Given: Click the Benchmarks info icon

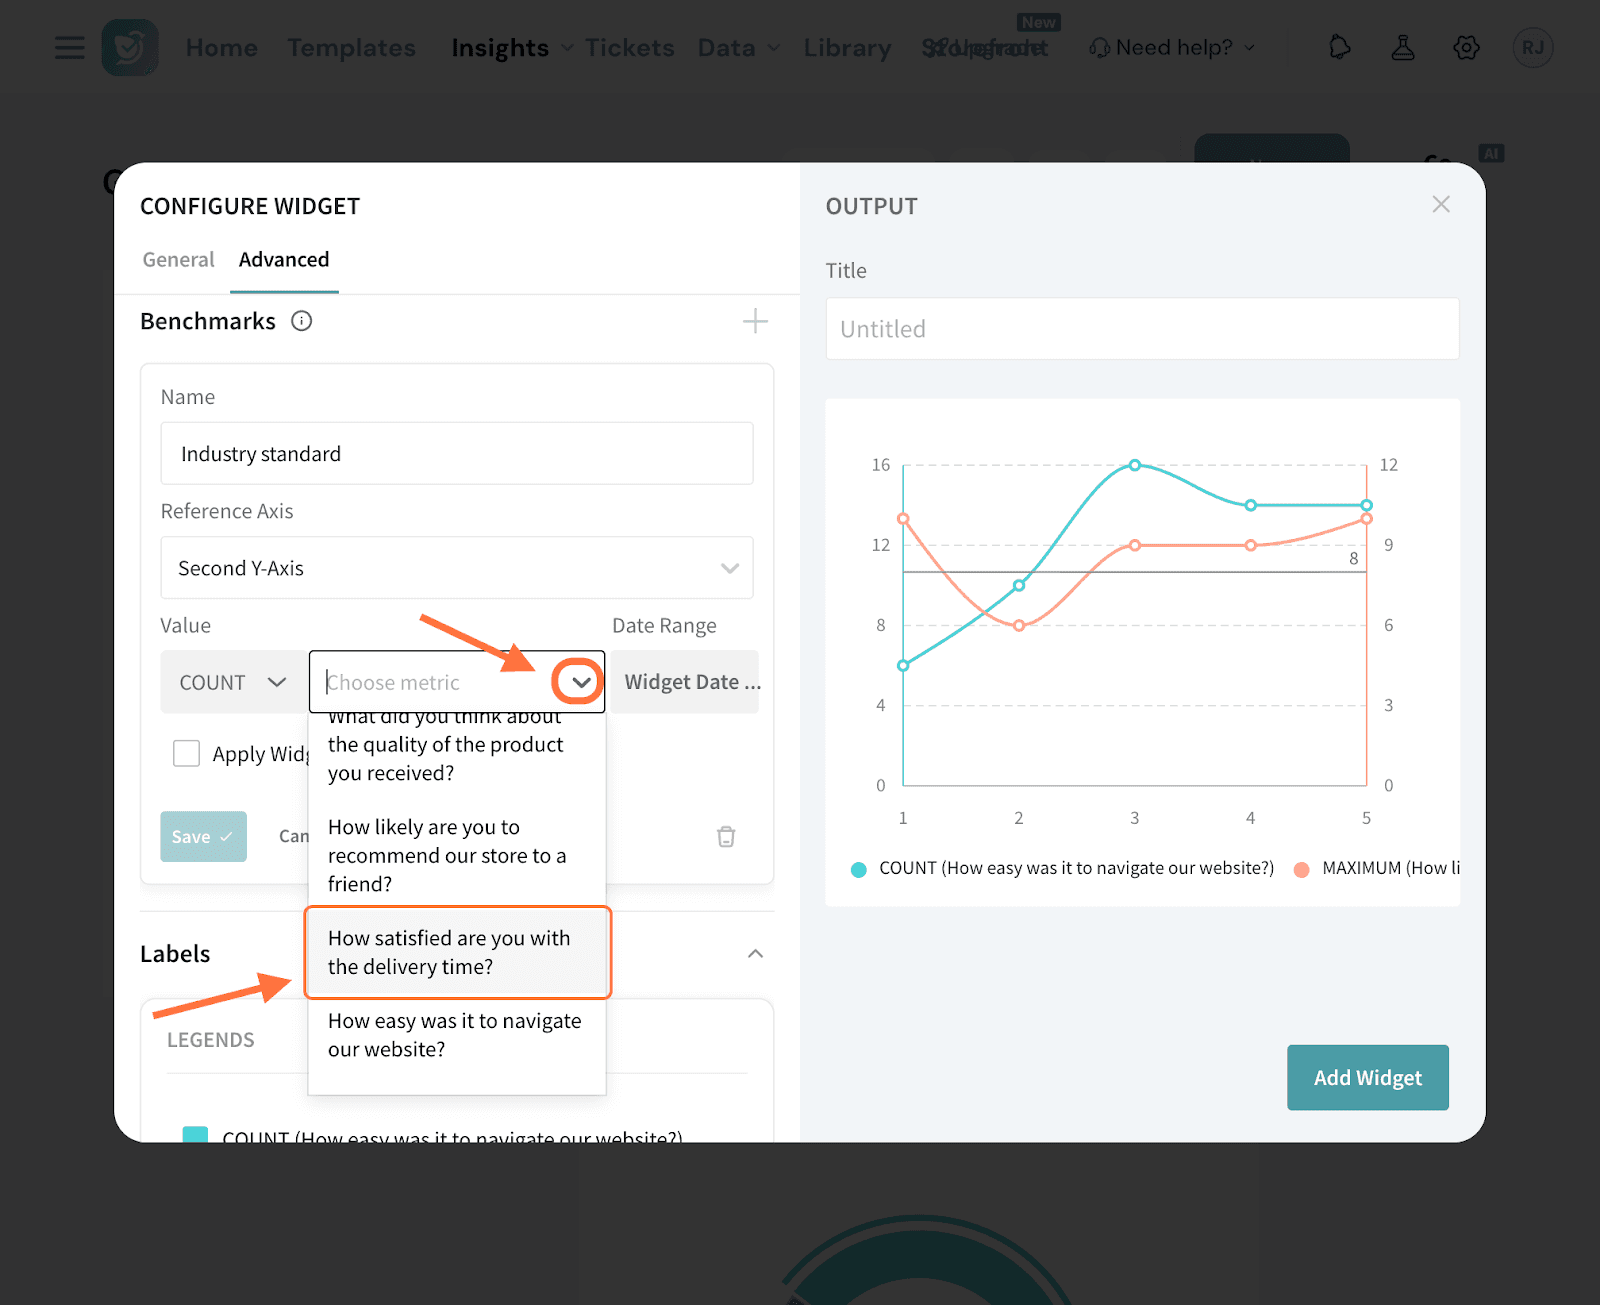Looking at the screenshot, I should point(301,321).
